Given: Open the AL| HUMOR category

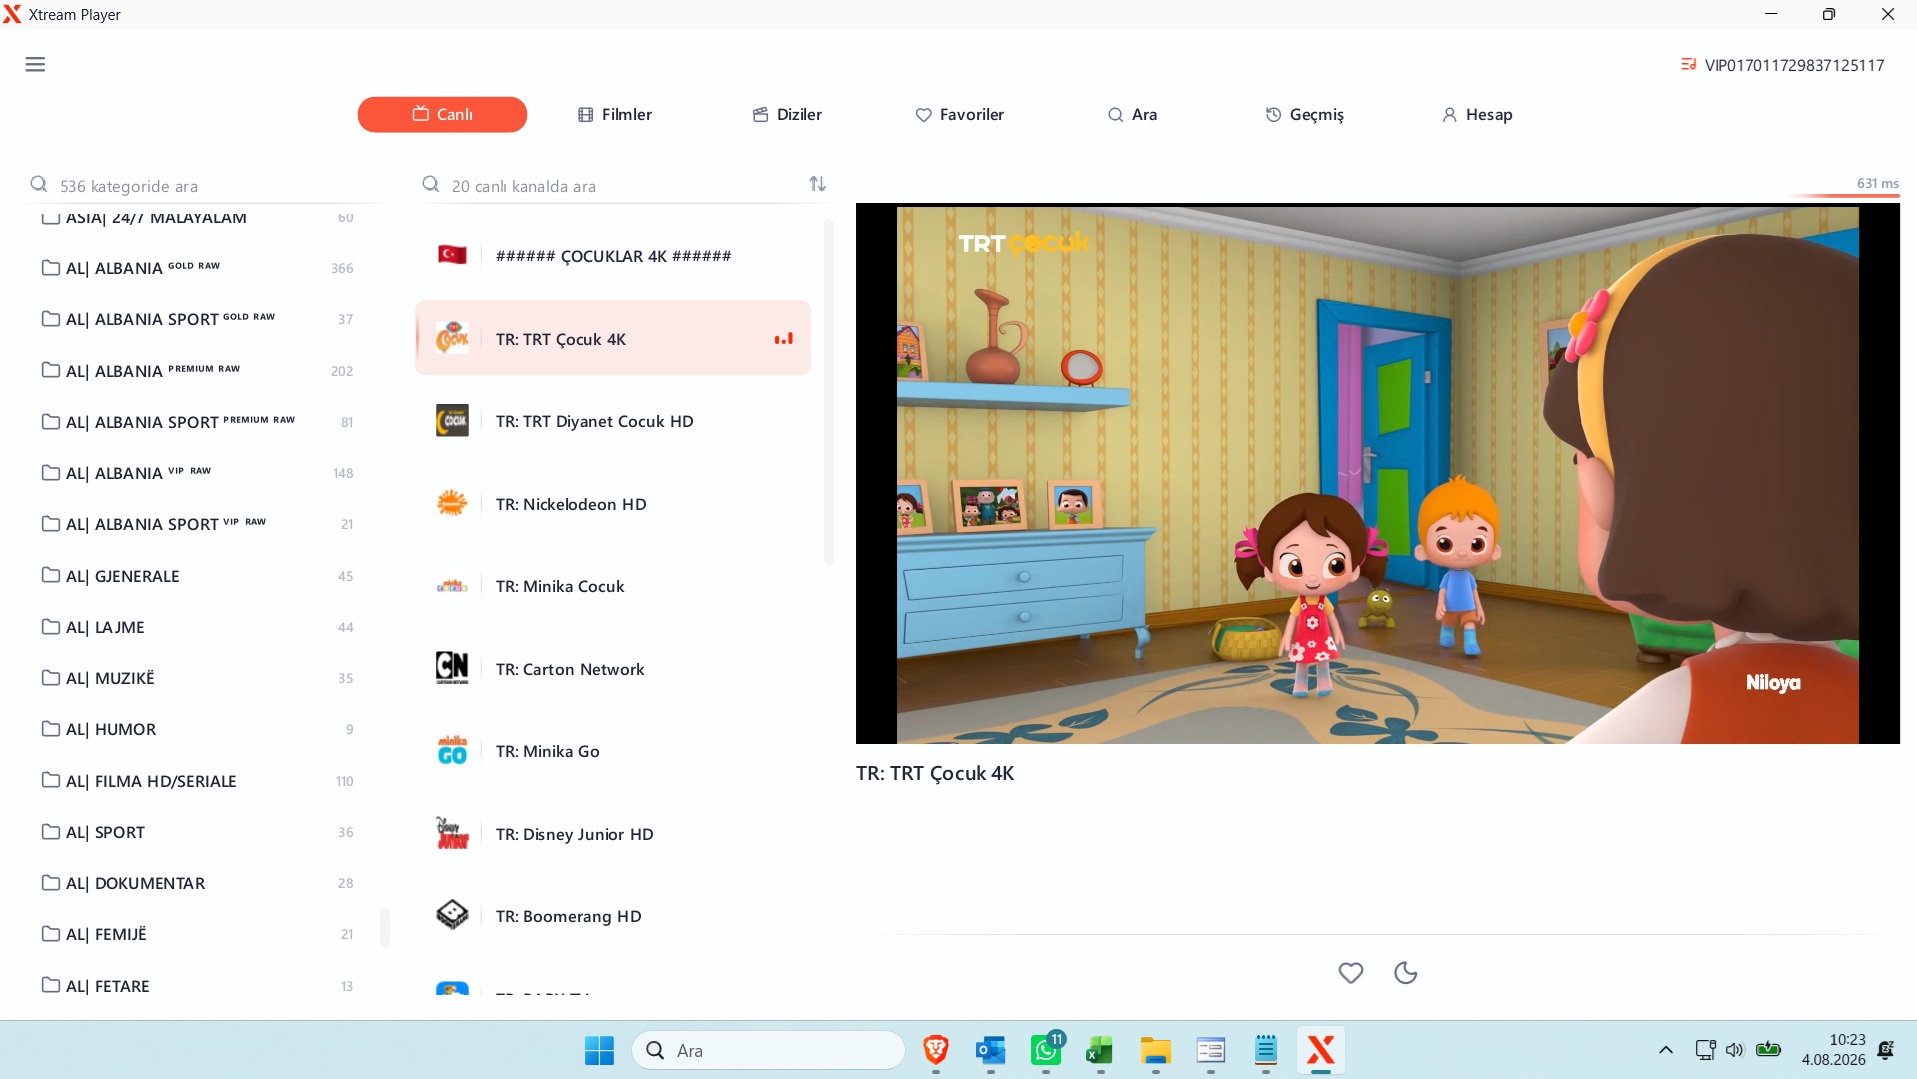Looking at the screenshot, I should 198,729.
